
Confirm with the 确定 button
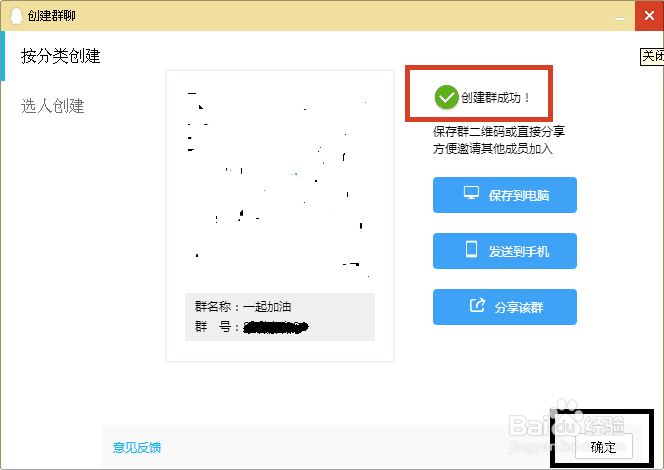603,447
